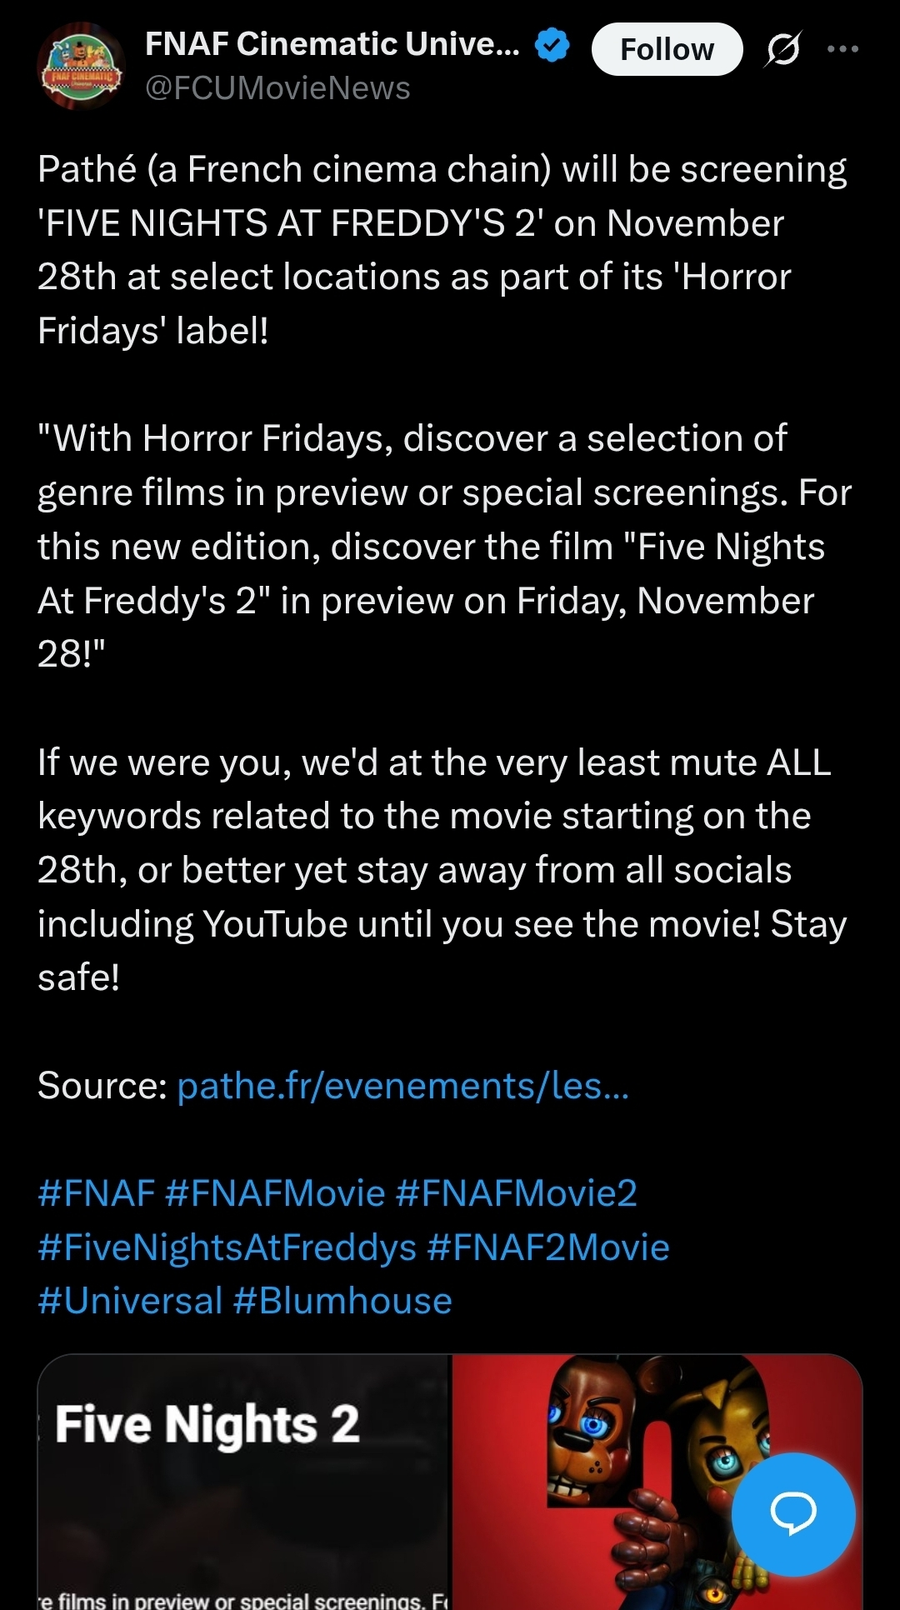This screenshot has width=900, height=1610.
Task: Open the pathe.fr/evenements source link
Action: pos(403,1085)
